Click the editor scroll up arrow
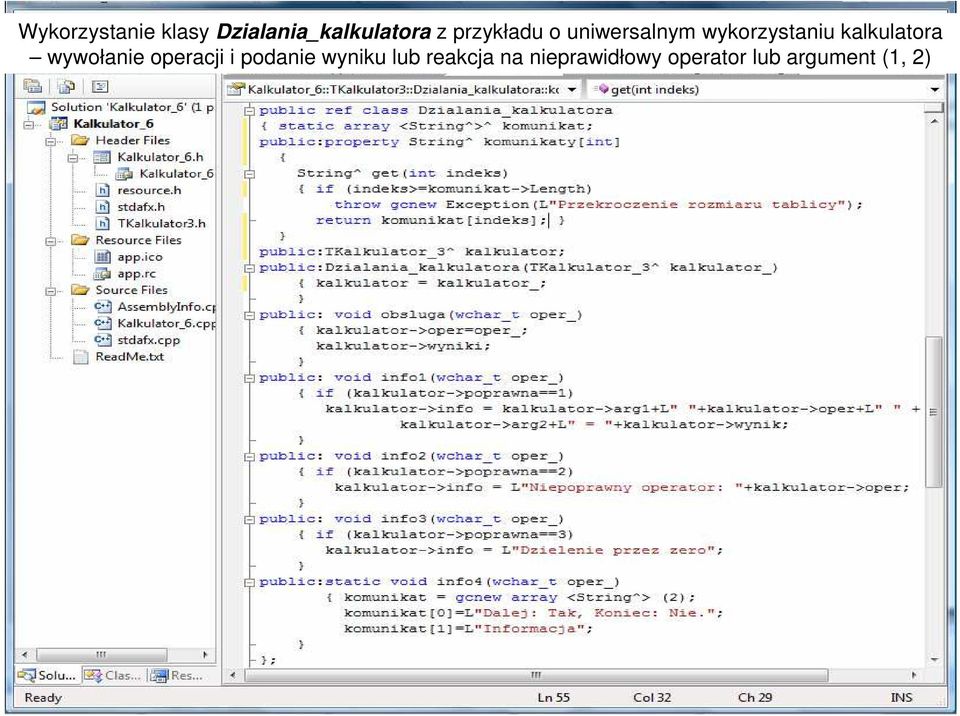The image size is (960, 716). click(934, 122)
